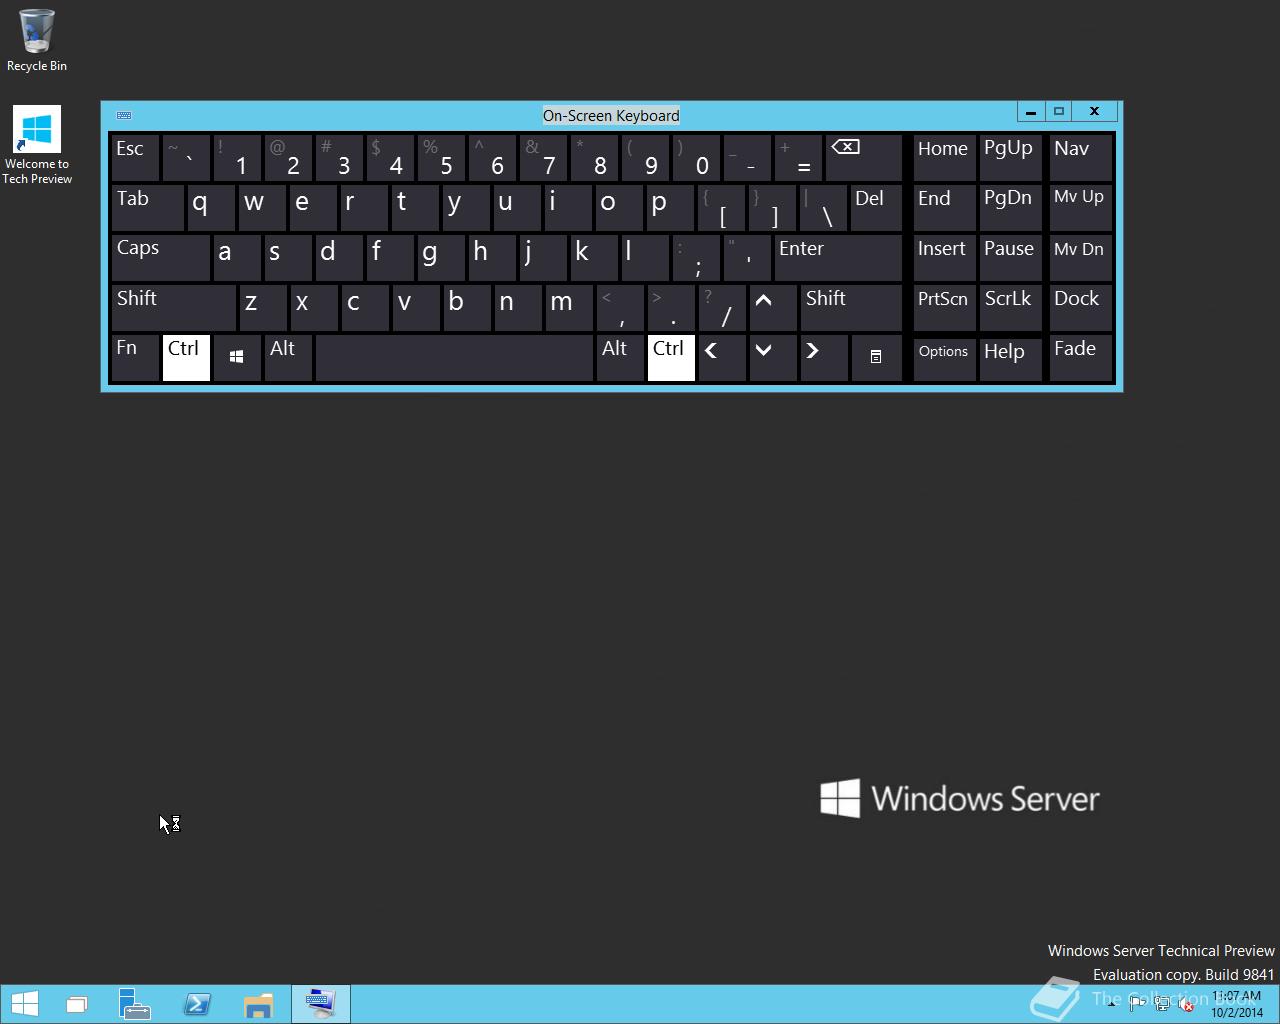1280x1024 pixels.
Task: Click the taskbar clock showing 10/2/2014
Action: (1237, 1005)
